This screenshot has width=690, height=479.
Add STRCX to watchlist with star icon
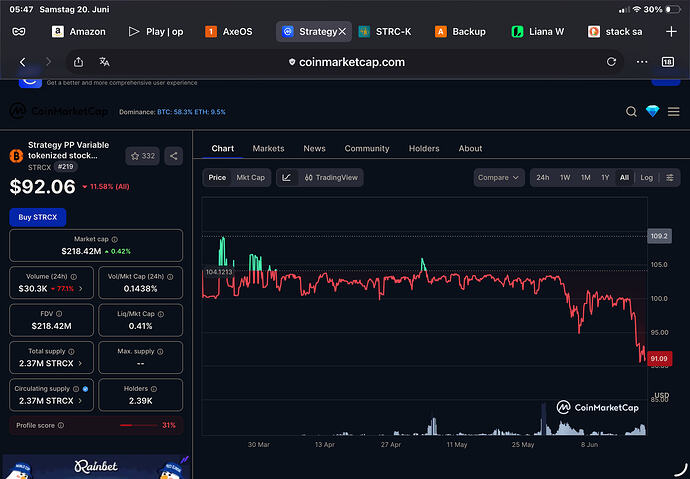tap(142, 156)
